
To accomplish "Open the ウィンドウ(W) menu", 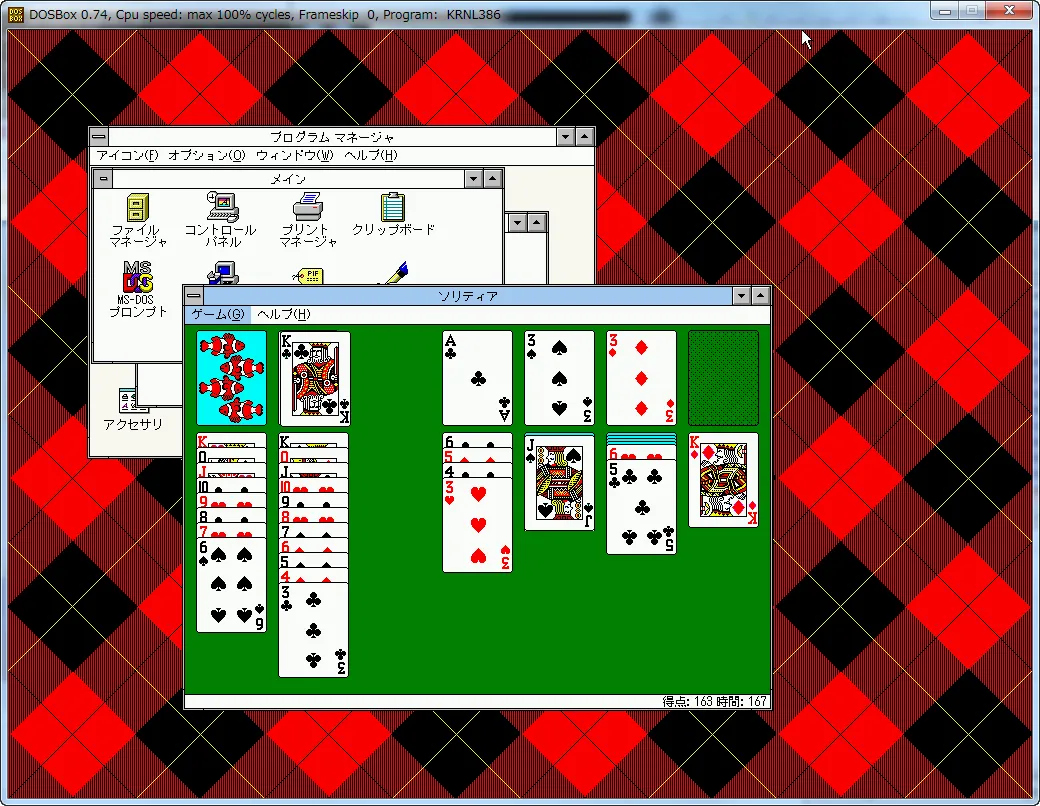I will (x=294, y=155).
